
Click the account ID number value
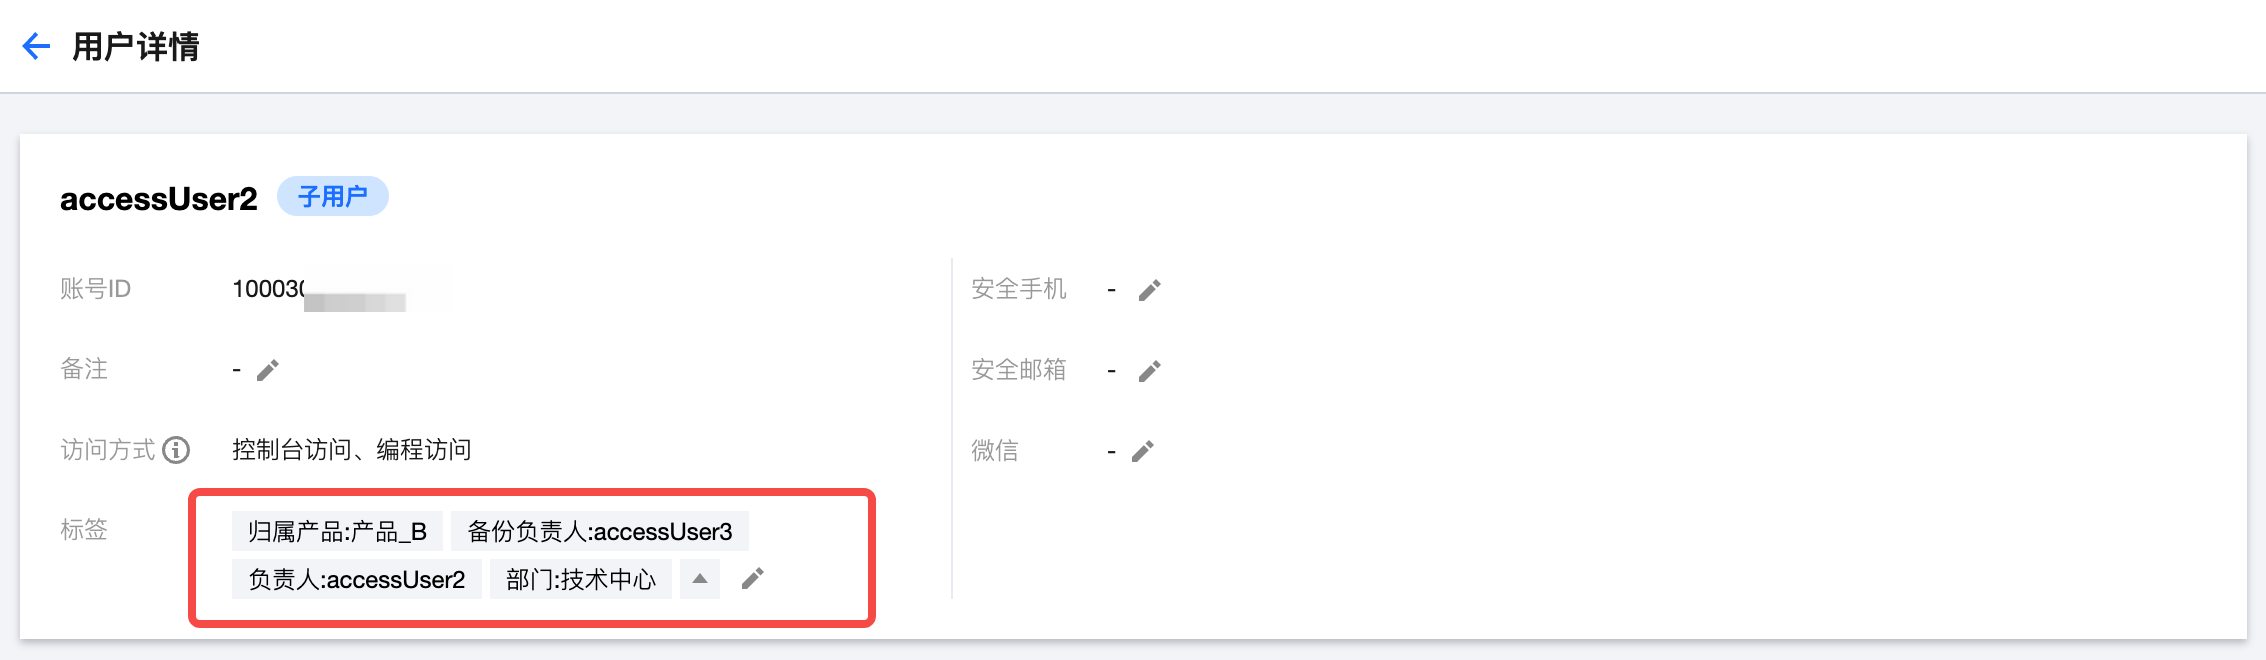268,289
